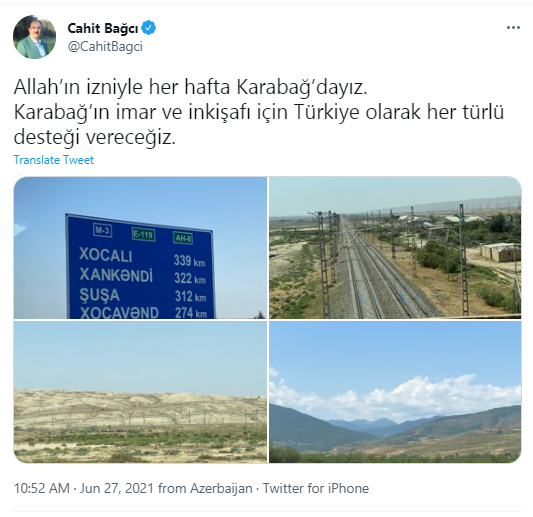Enlarge the mountains and clouds photo
The image size is (533, 517).
pyautogui.click(x=395, y=392)
